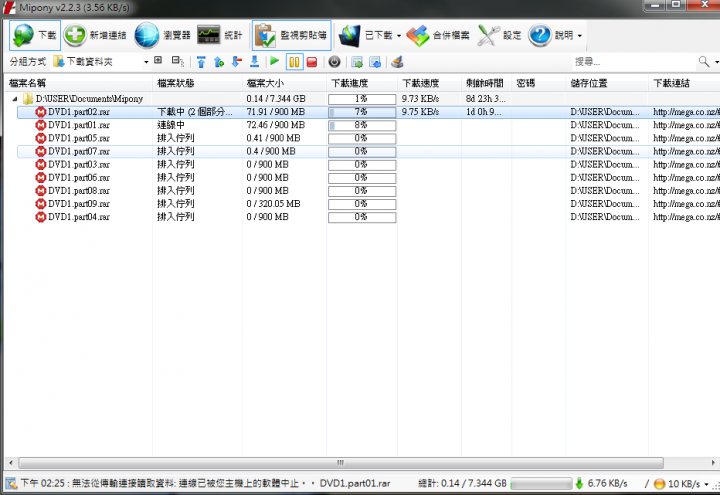Click the 7% progress bar of DVD1.part02.rar
Viewport: 720px width, 495px height.
point(362,112)
